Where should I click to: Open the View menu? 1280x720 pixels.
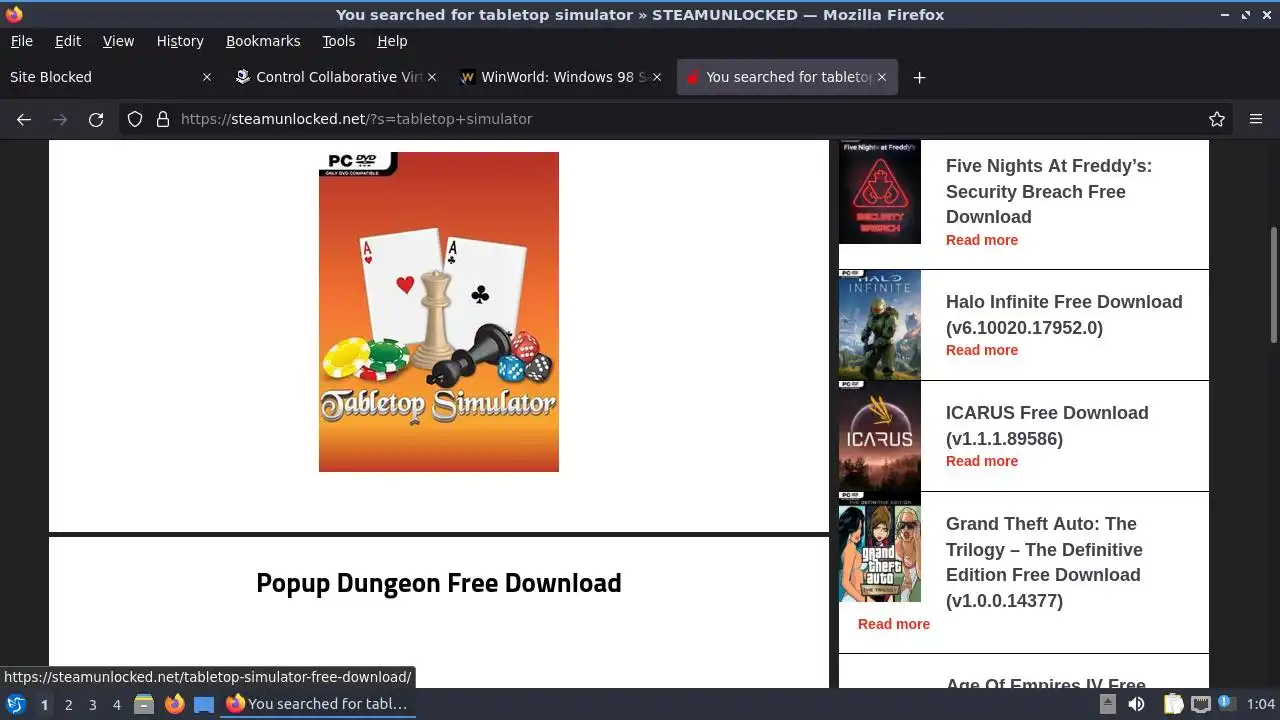(x=118, y=41)
